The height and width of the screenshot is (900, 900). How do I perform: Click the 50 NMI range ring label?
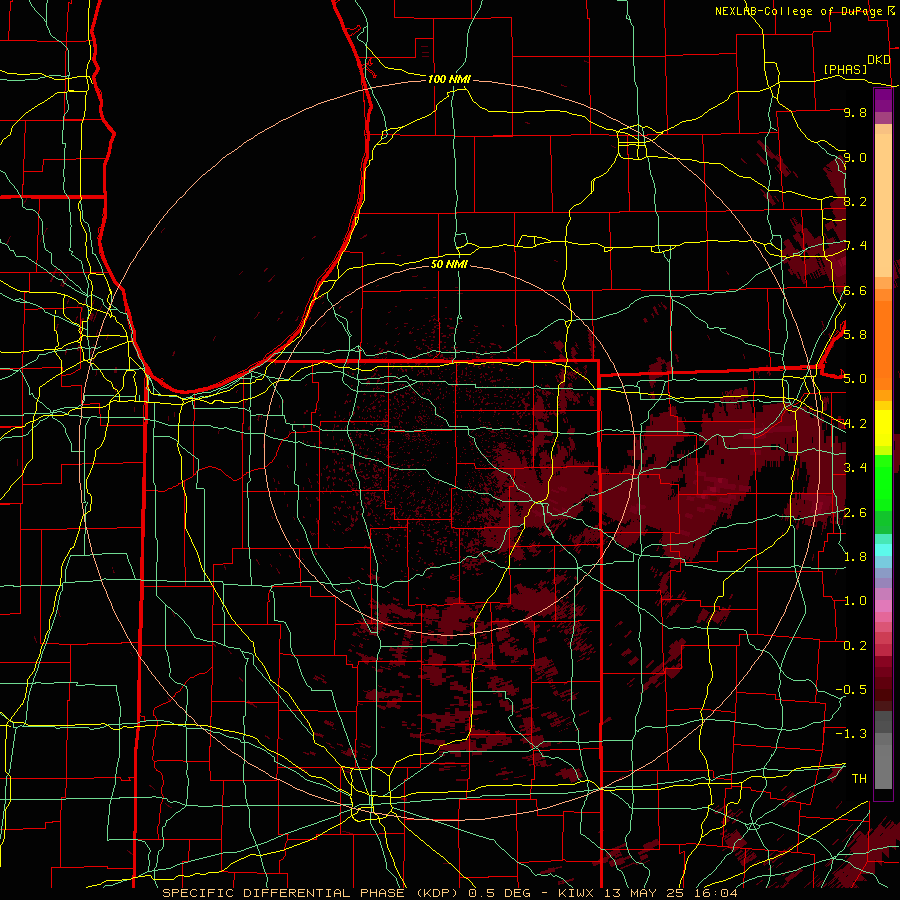pyautogui.click(x=449, y=264)
